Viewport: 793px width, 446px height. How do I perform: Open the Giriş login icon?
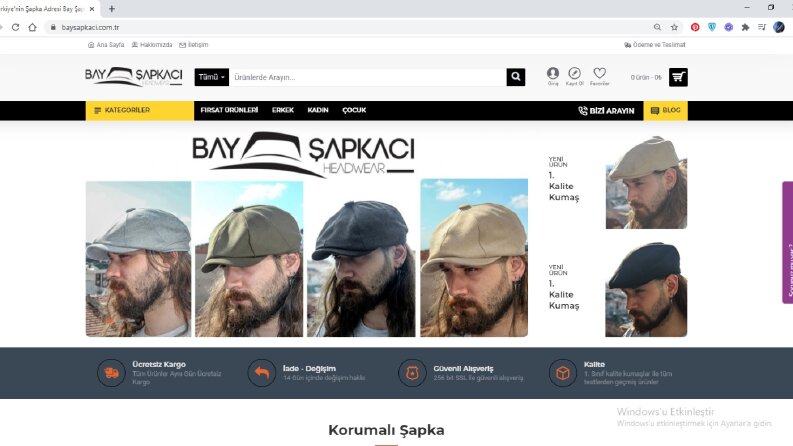pyautogui.click(x=553, y=73)
